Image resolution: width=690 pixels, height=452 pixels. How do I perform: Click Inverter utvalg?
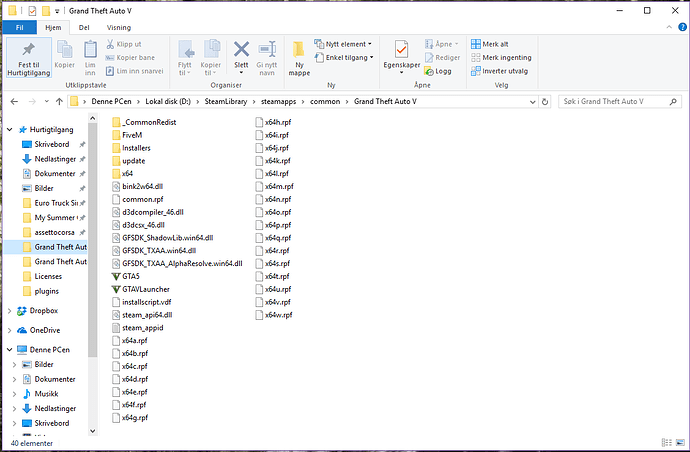coord(499,71)
